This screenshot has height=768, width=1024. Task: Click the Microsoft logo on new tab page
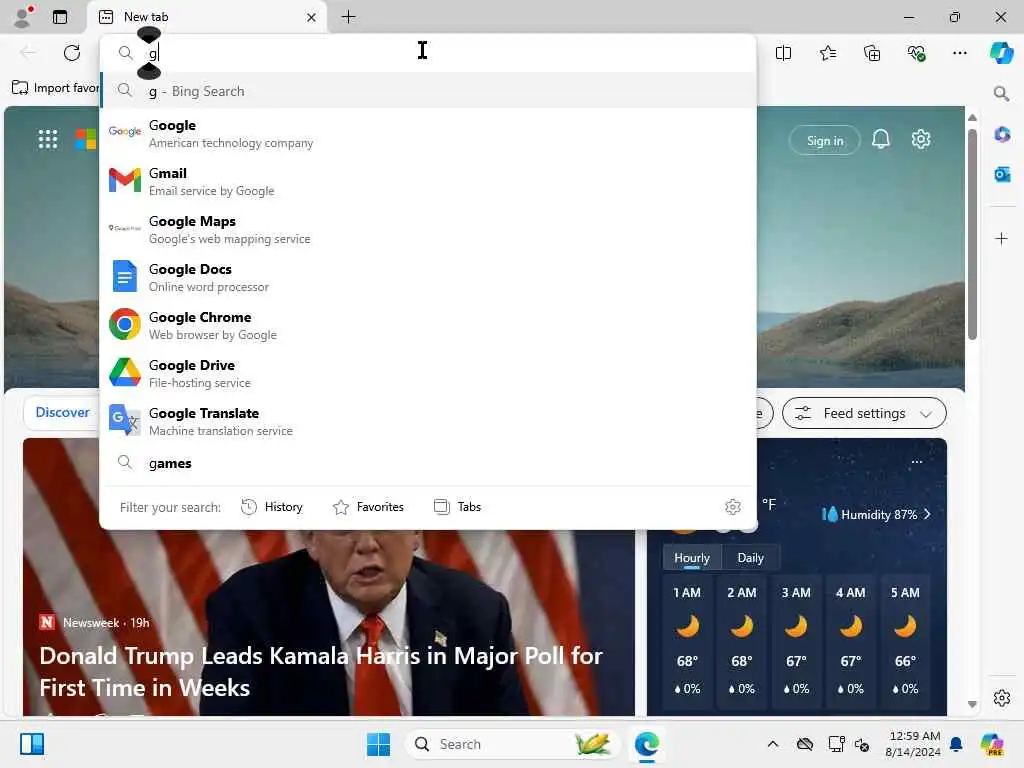tap(85, 139)
